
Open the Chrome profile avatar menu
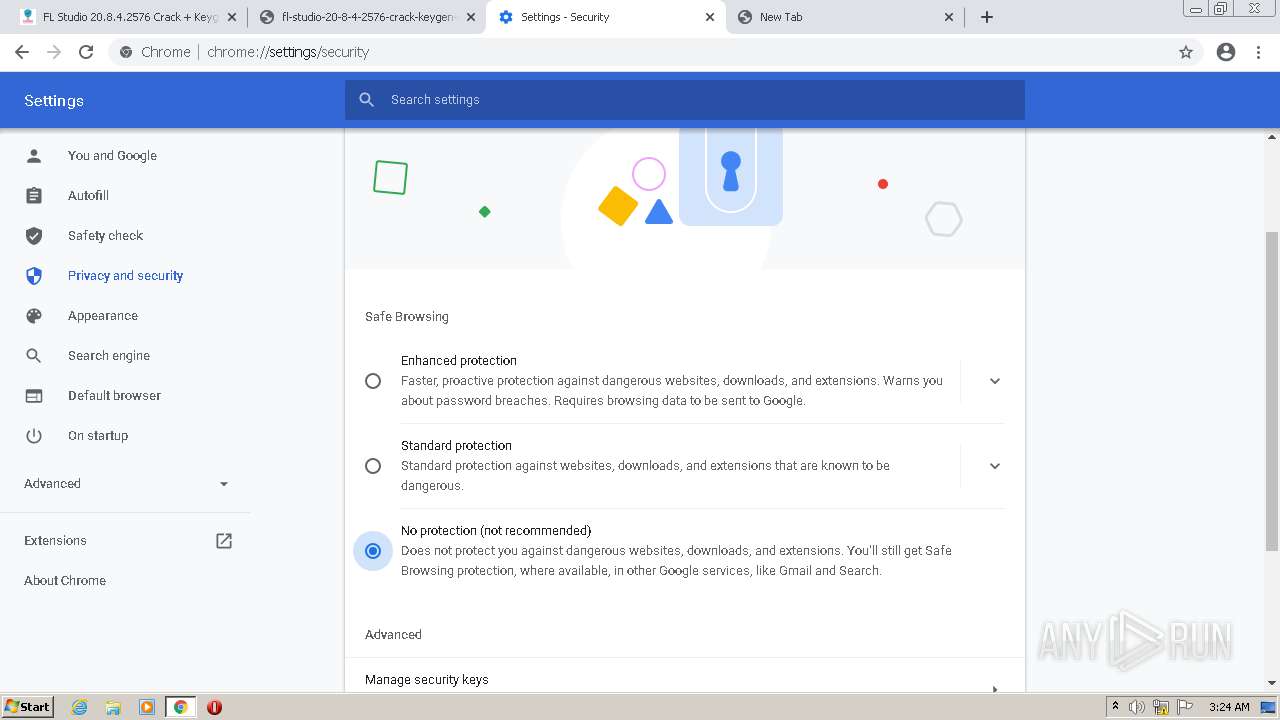(x=1226, y=52)
